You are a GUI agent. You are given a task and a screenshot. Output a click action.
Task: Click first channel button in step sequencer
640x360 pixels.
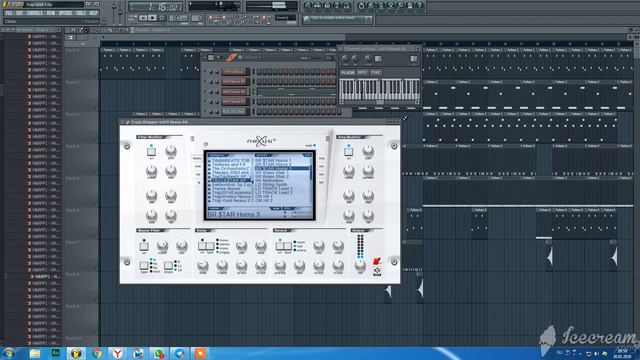click(x=236, y=72)
